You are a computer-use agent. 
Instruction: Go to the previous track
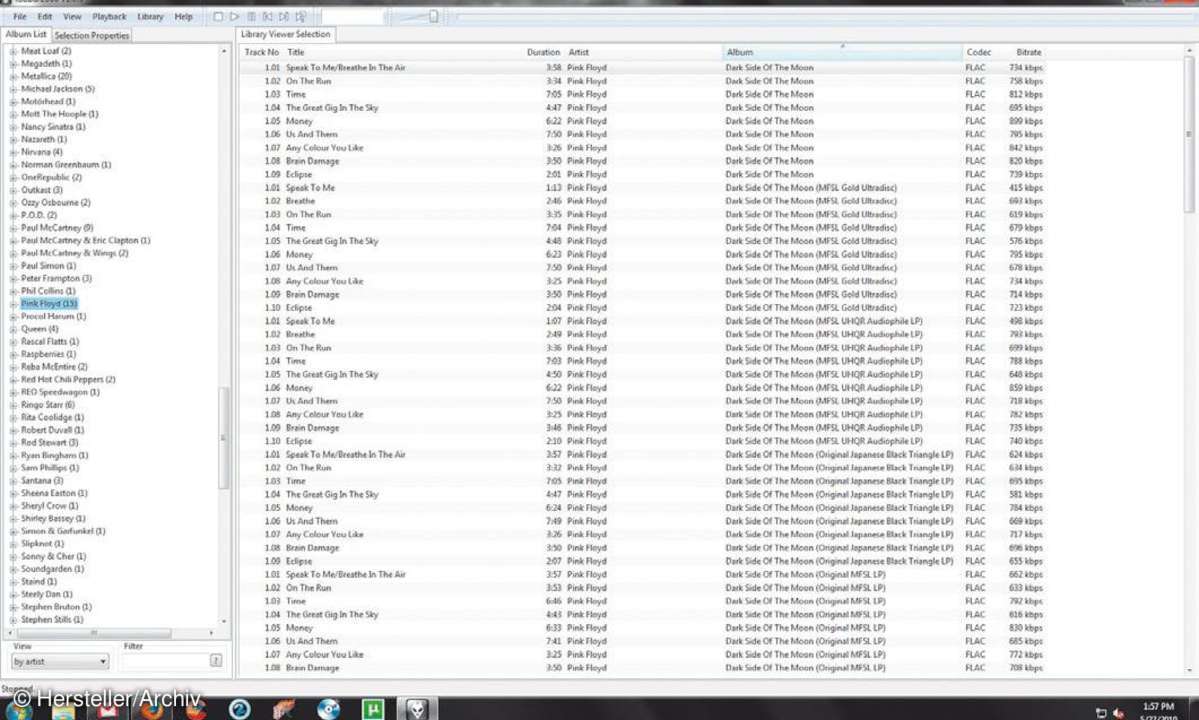click(x=268, y=16)
